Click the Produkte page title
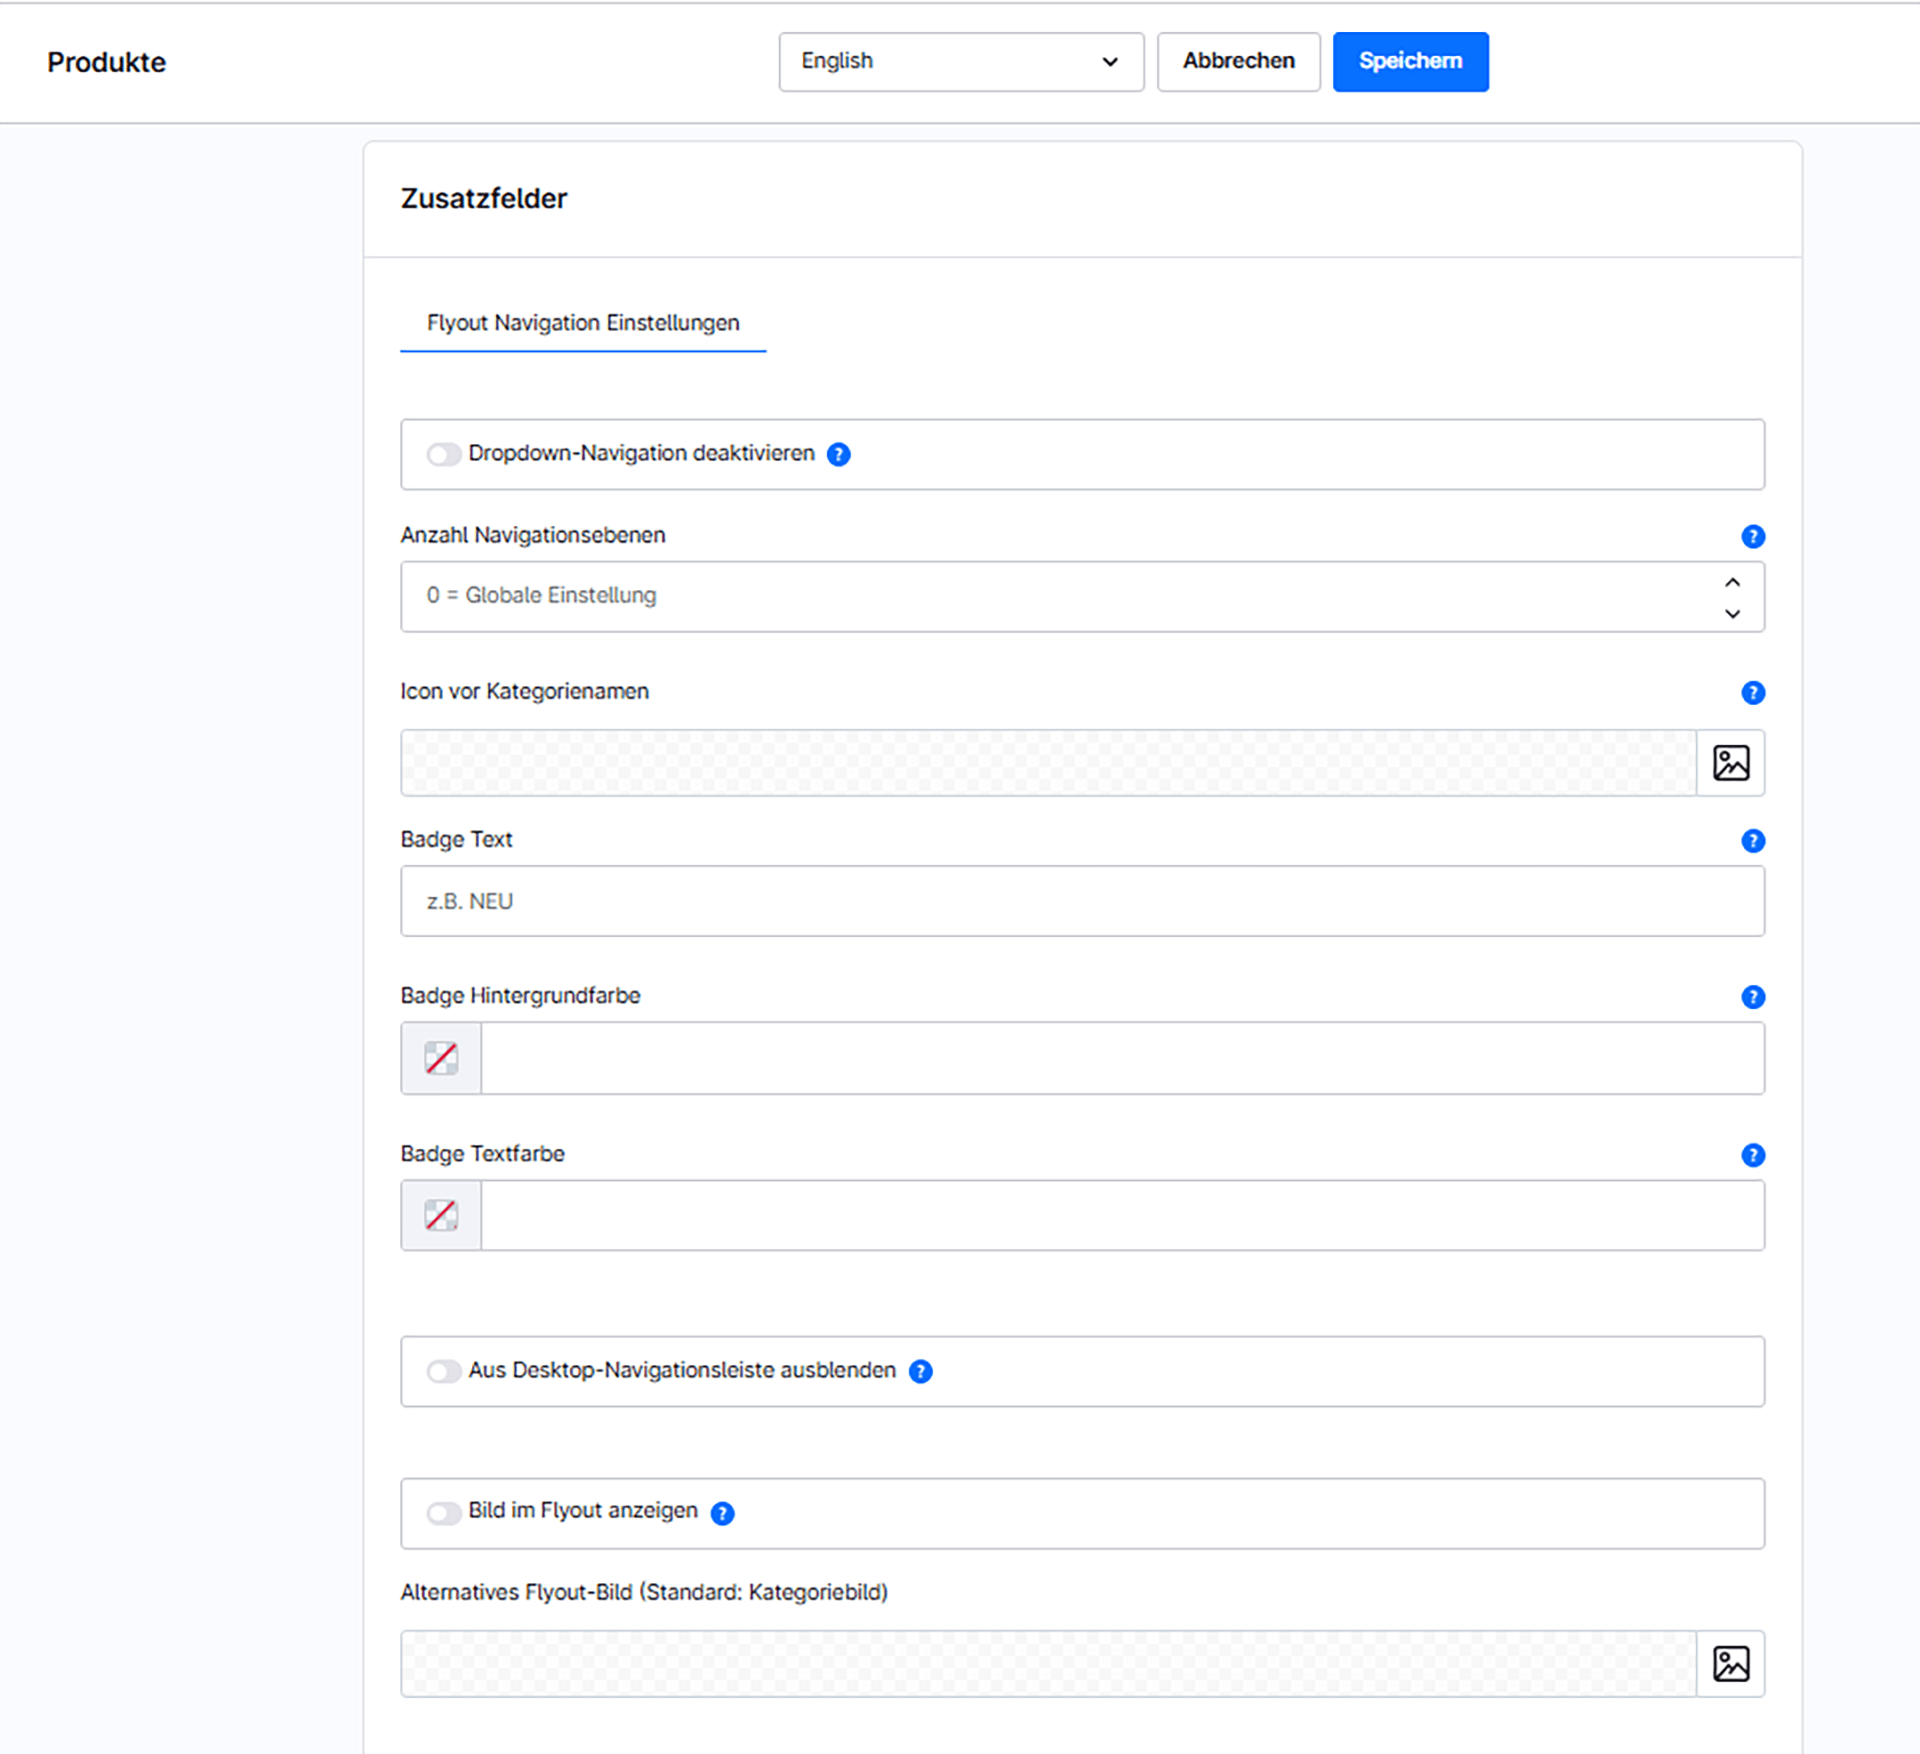The width and height of the screenshot is (1920, 1754). (106, 62)
